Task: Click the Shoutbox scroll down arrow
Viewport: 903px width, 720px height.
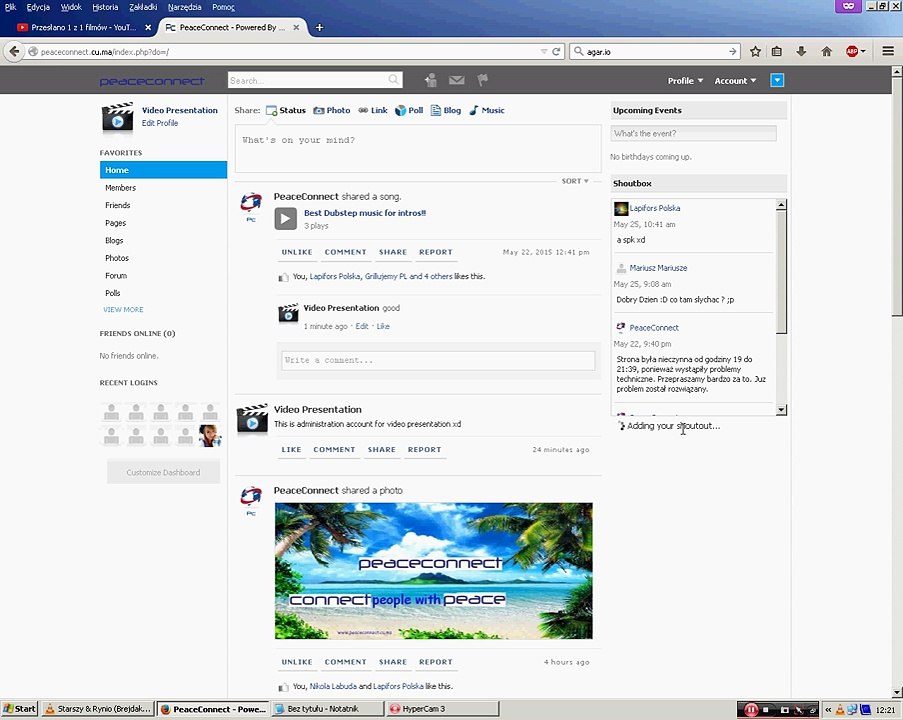Action: (x=781, y=410)
